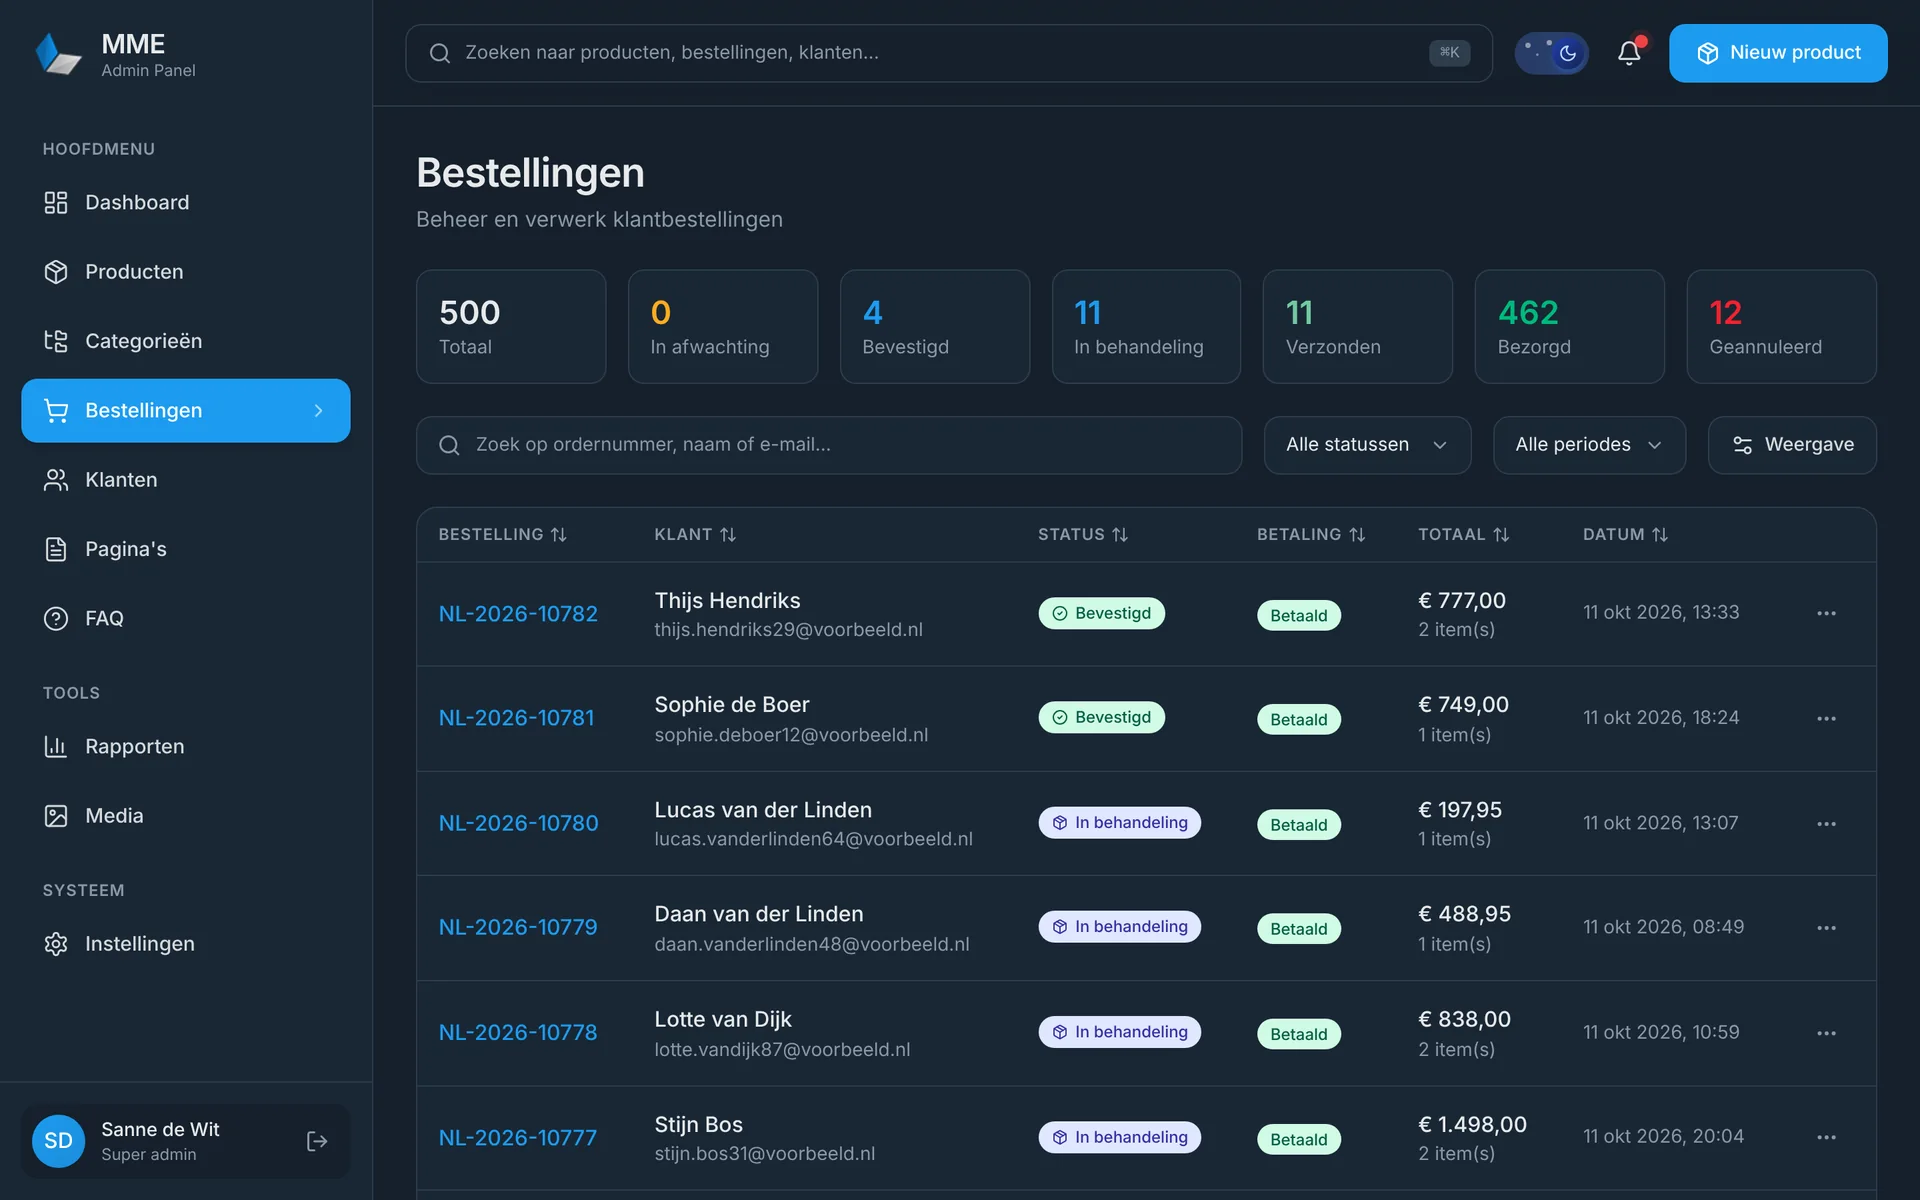The image size is (1920, 1200).
Task: Open order link NL-2026-10779
Action: pyautogui.click(x=518, y=927)
